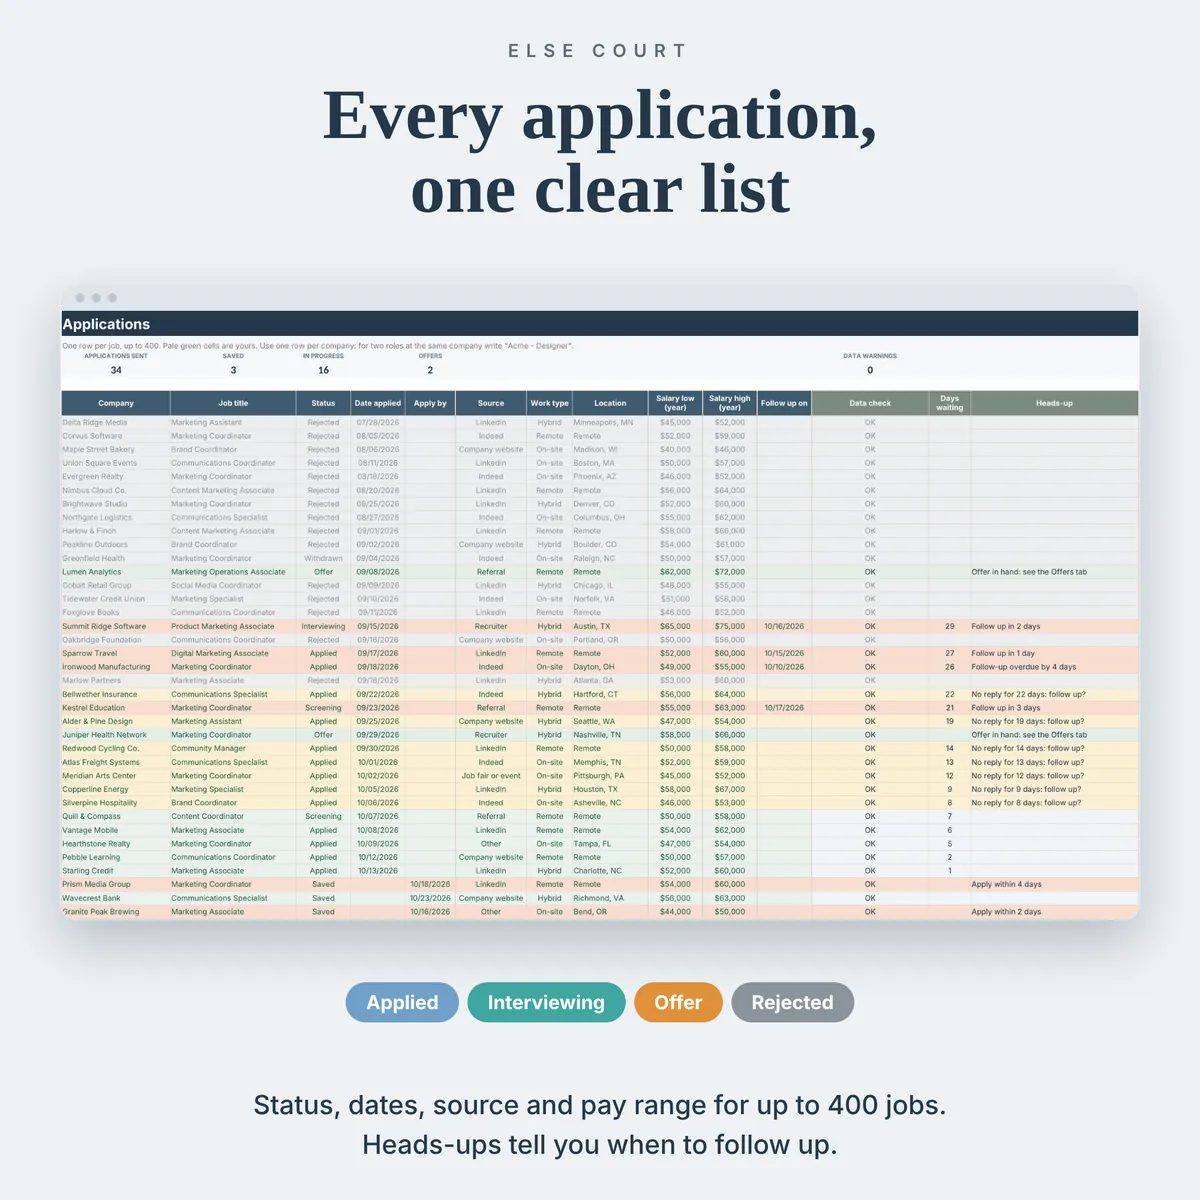1200x1200 pixels.
Task: Select the In Progress value 16
Action: pyautogui.click(x=323, y=370)
